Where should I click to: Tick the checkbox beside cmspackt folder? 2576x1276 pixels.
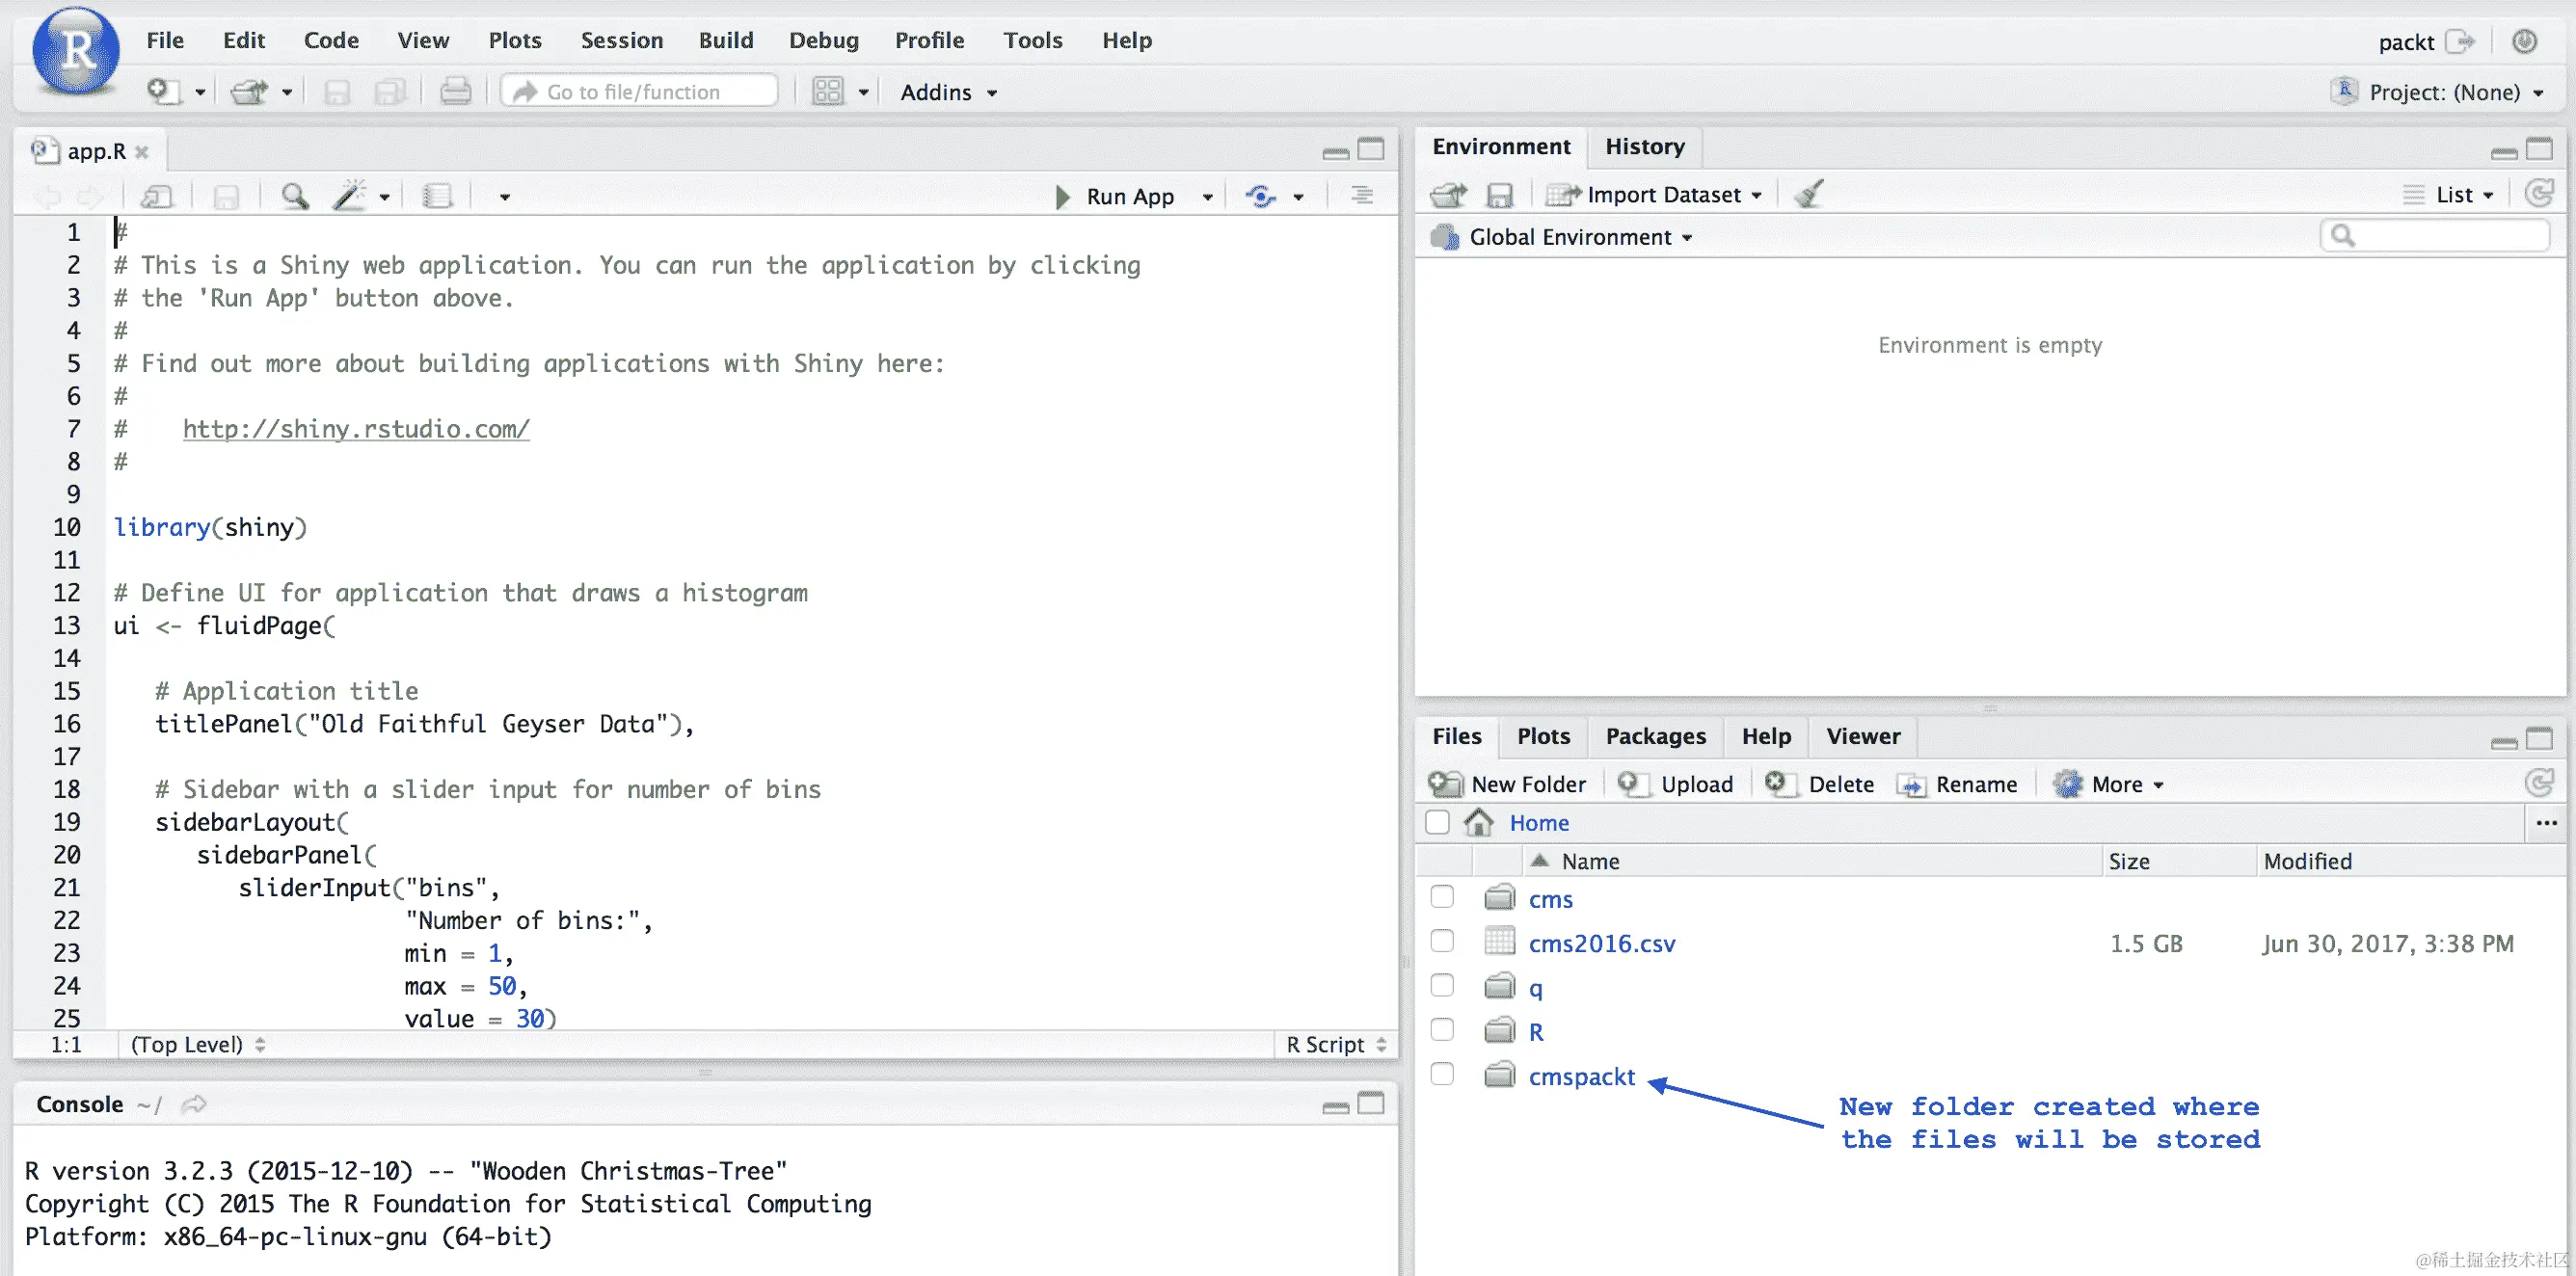(1442, 1075)
